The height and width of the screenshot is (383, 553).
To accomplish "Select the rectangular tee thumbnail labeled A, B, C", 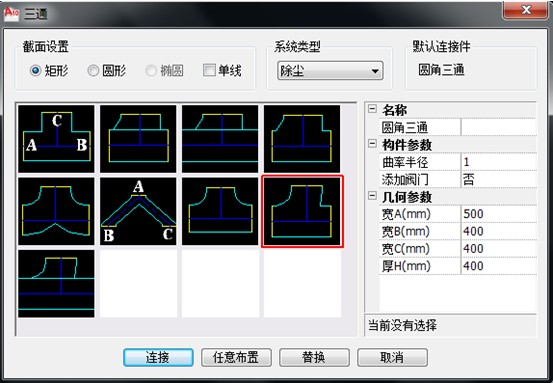I will click(56, 139).
